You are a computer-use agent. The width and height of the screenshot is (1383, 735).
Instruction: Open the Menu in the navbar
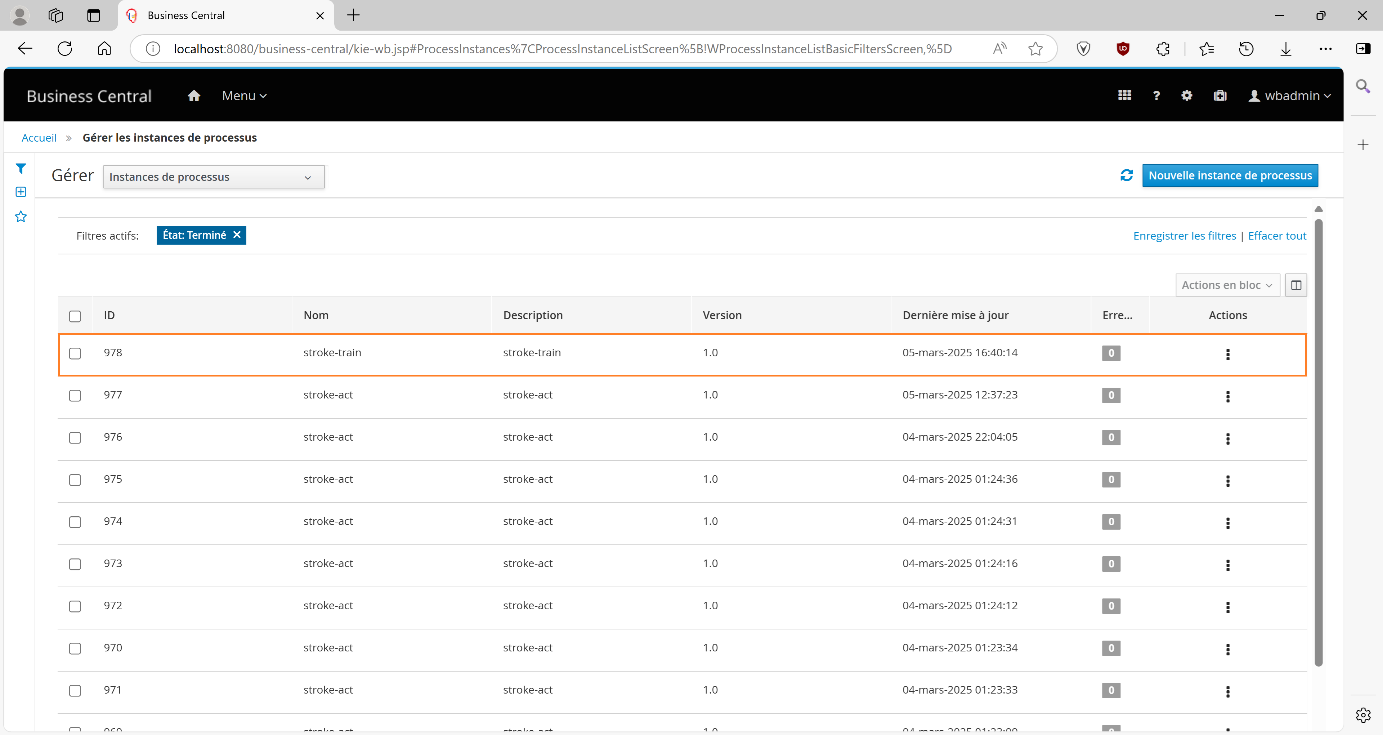[x=243, y=95]
